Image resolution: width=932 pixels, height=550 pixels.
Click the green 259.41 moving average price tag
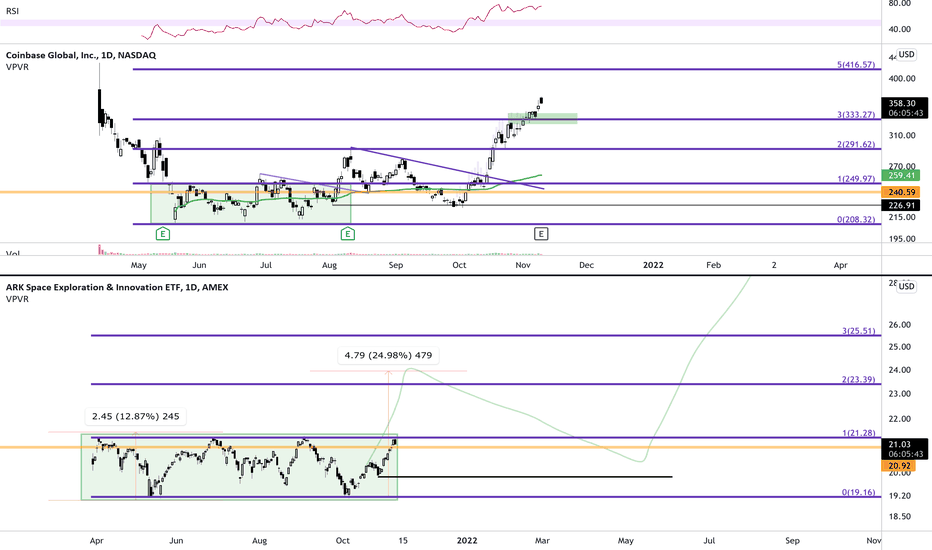click(x=900, y=175)
